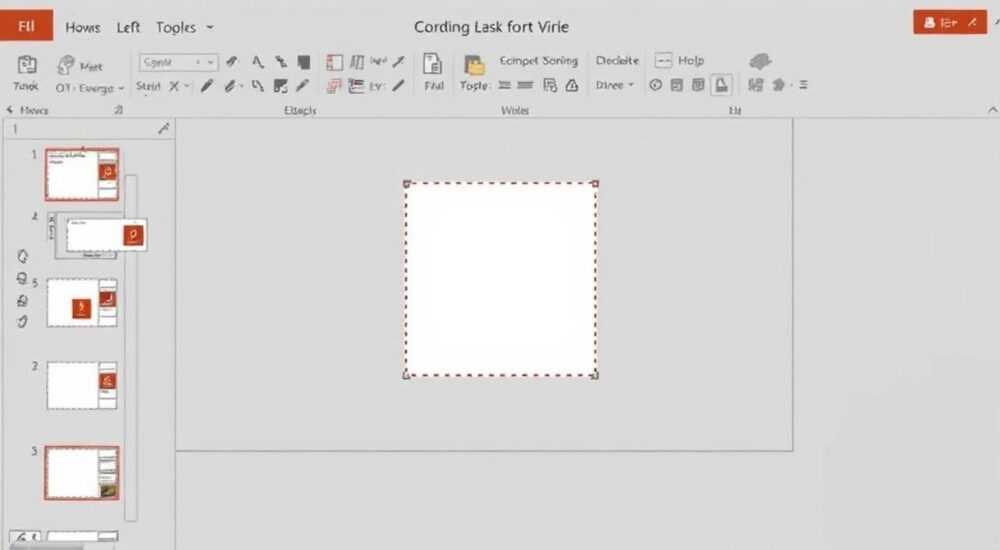The image size is (1000, 550).
Task: Toggle the highlighted boxed icon under Help
Action: [721, 85]
